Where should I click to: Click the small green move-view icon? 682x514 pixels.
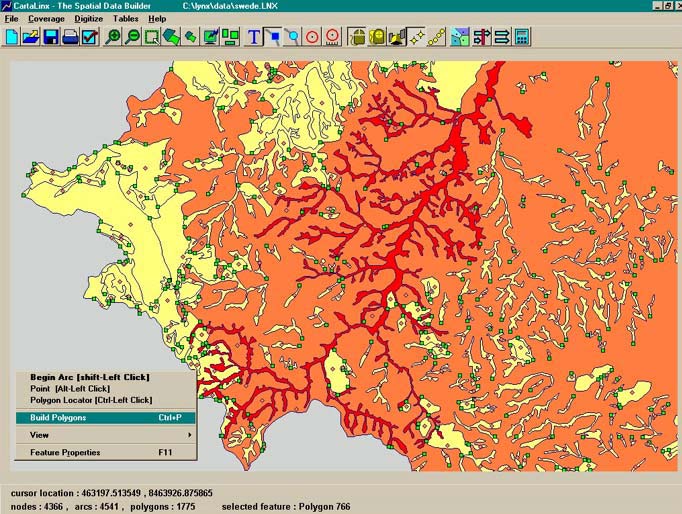(191, 37)
